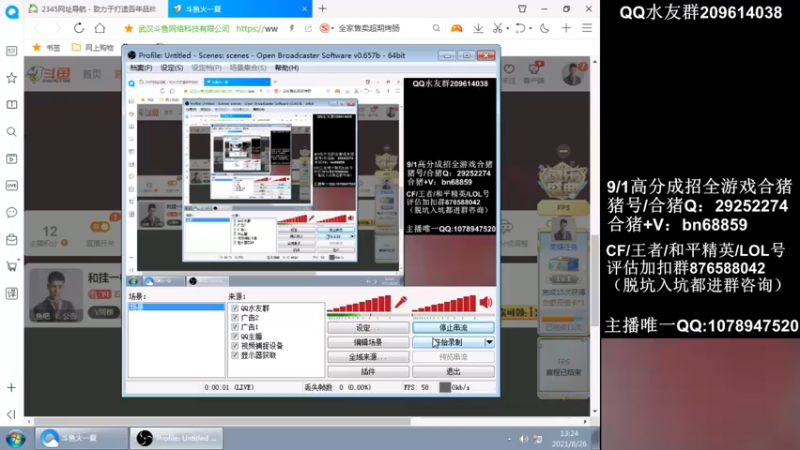Viewport: 800px width, 450px height.
Task: Click the 退出 button in OBS
Action: [x=453, y=371]
